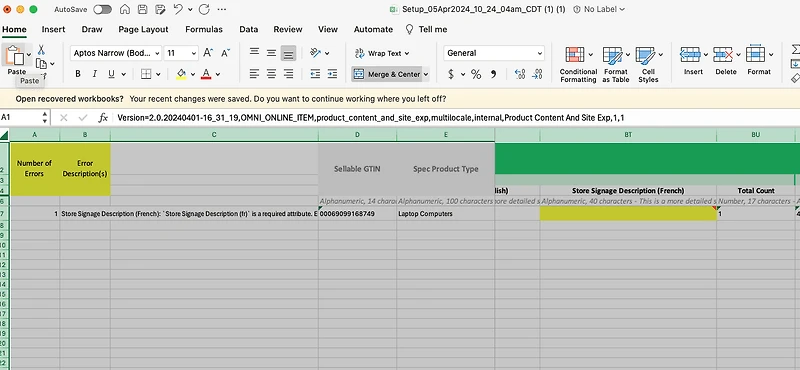Switch to the Page Layout tab

pyautogui.click(x=143, y=29)
